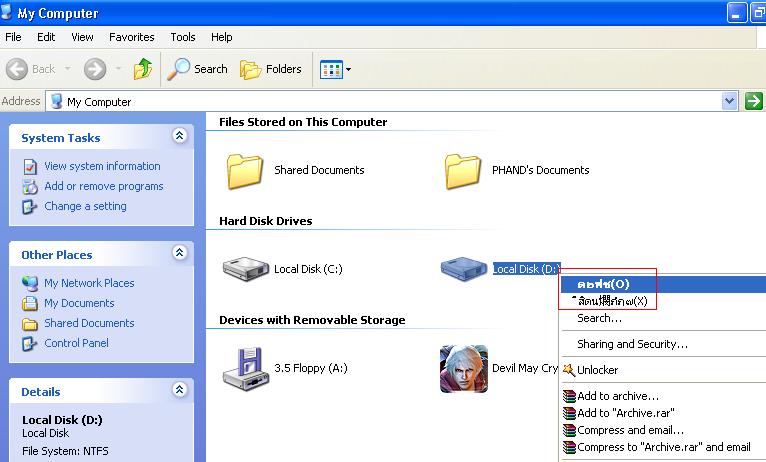Image resolution: width=766 pixels, height=462 pixels.
Task: Click Change a setting link
Action: pos(85,206)
